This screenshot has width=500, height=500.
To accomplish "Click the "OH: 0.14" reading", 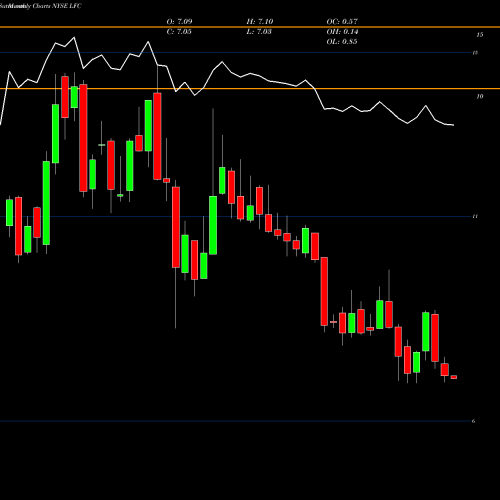I will [342, 32].
